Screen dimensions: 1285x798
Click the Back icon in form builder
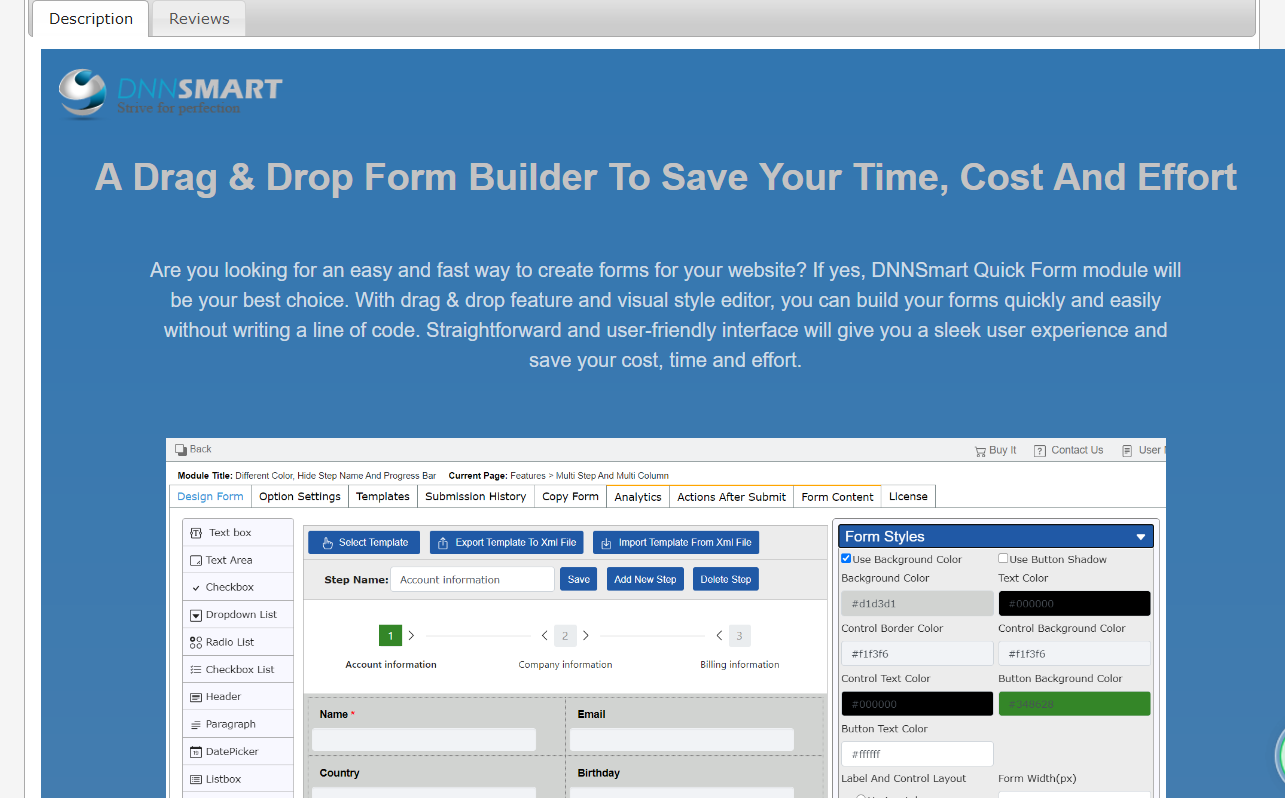click(x=181, y=450)
